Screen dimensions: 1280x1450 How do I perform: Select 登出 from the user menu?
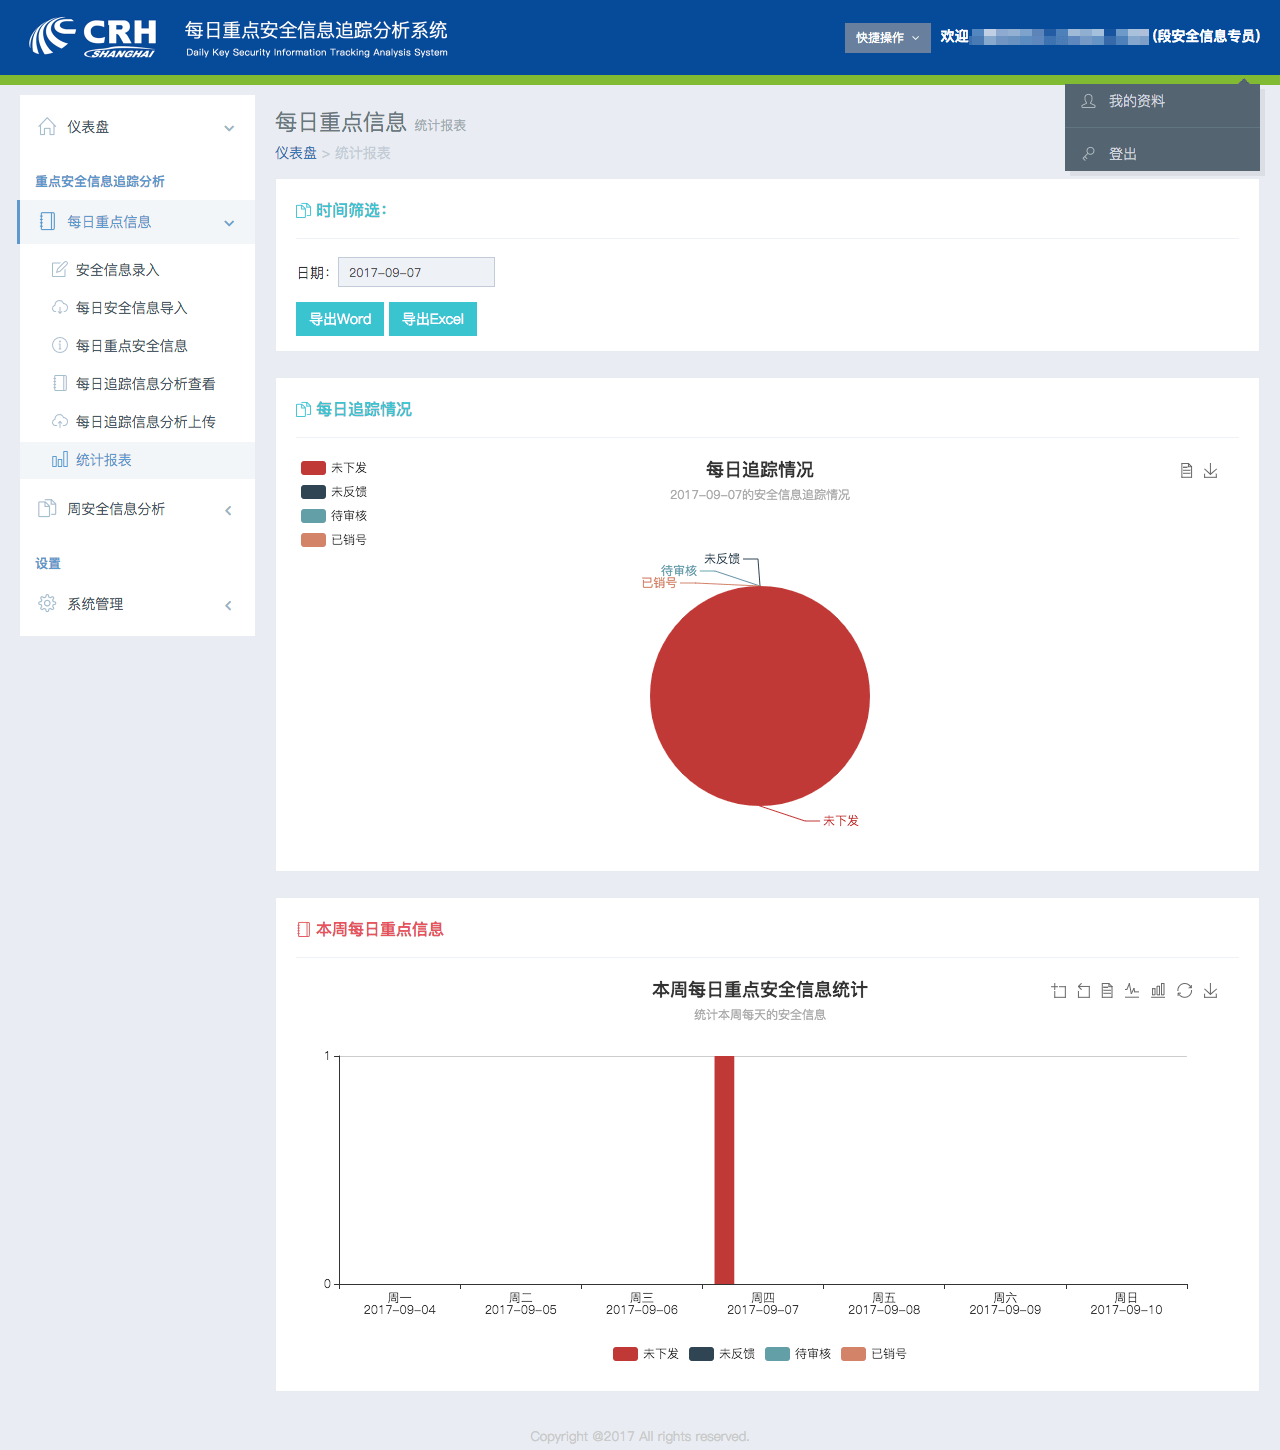(1123, 154)
